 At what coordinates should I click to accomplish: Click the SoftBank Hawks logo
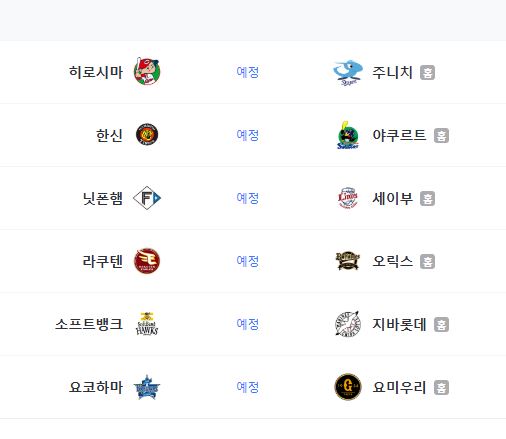point(147,324)
